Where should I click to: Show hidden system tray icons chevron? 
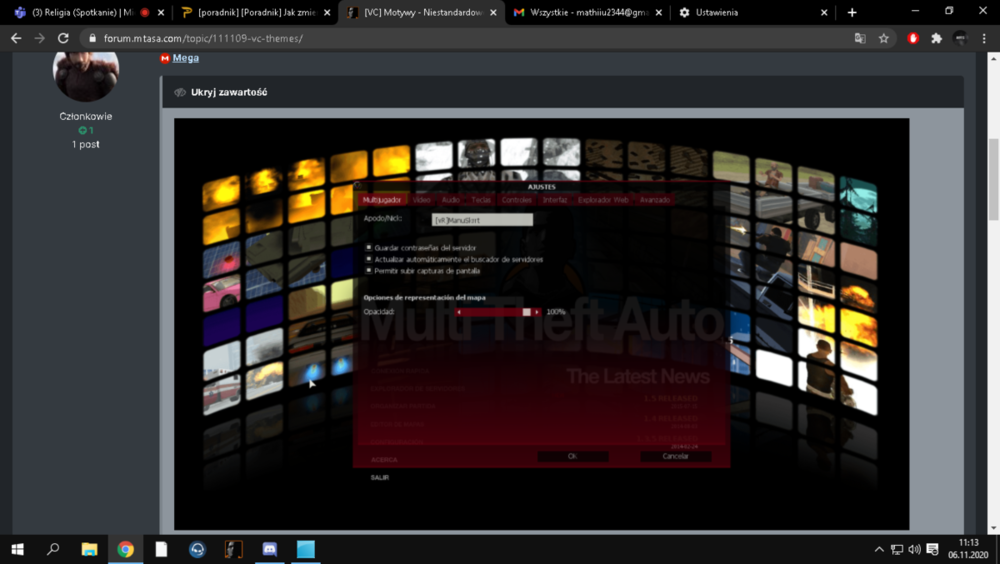pos(879,549)
